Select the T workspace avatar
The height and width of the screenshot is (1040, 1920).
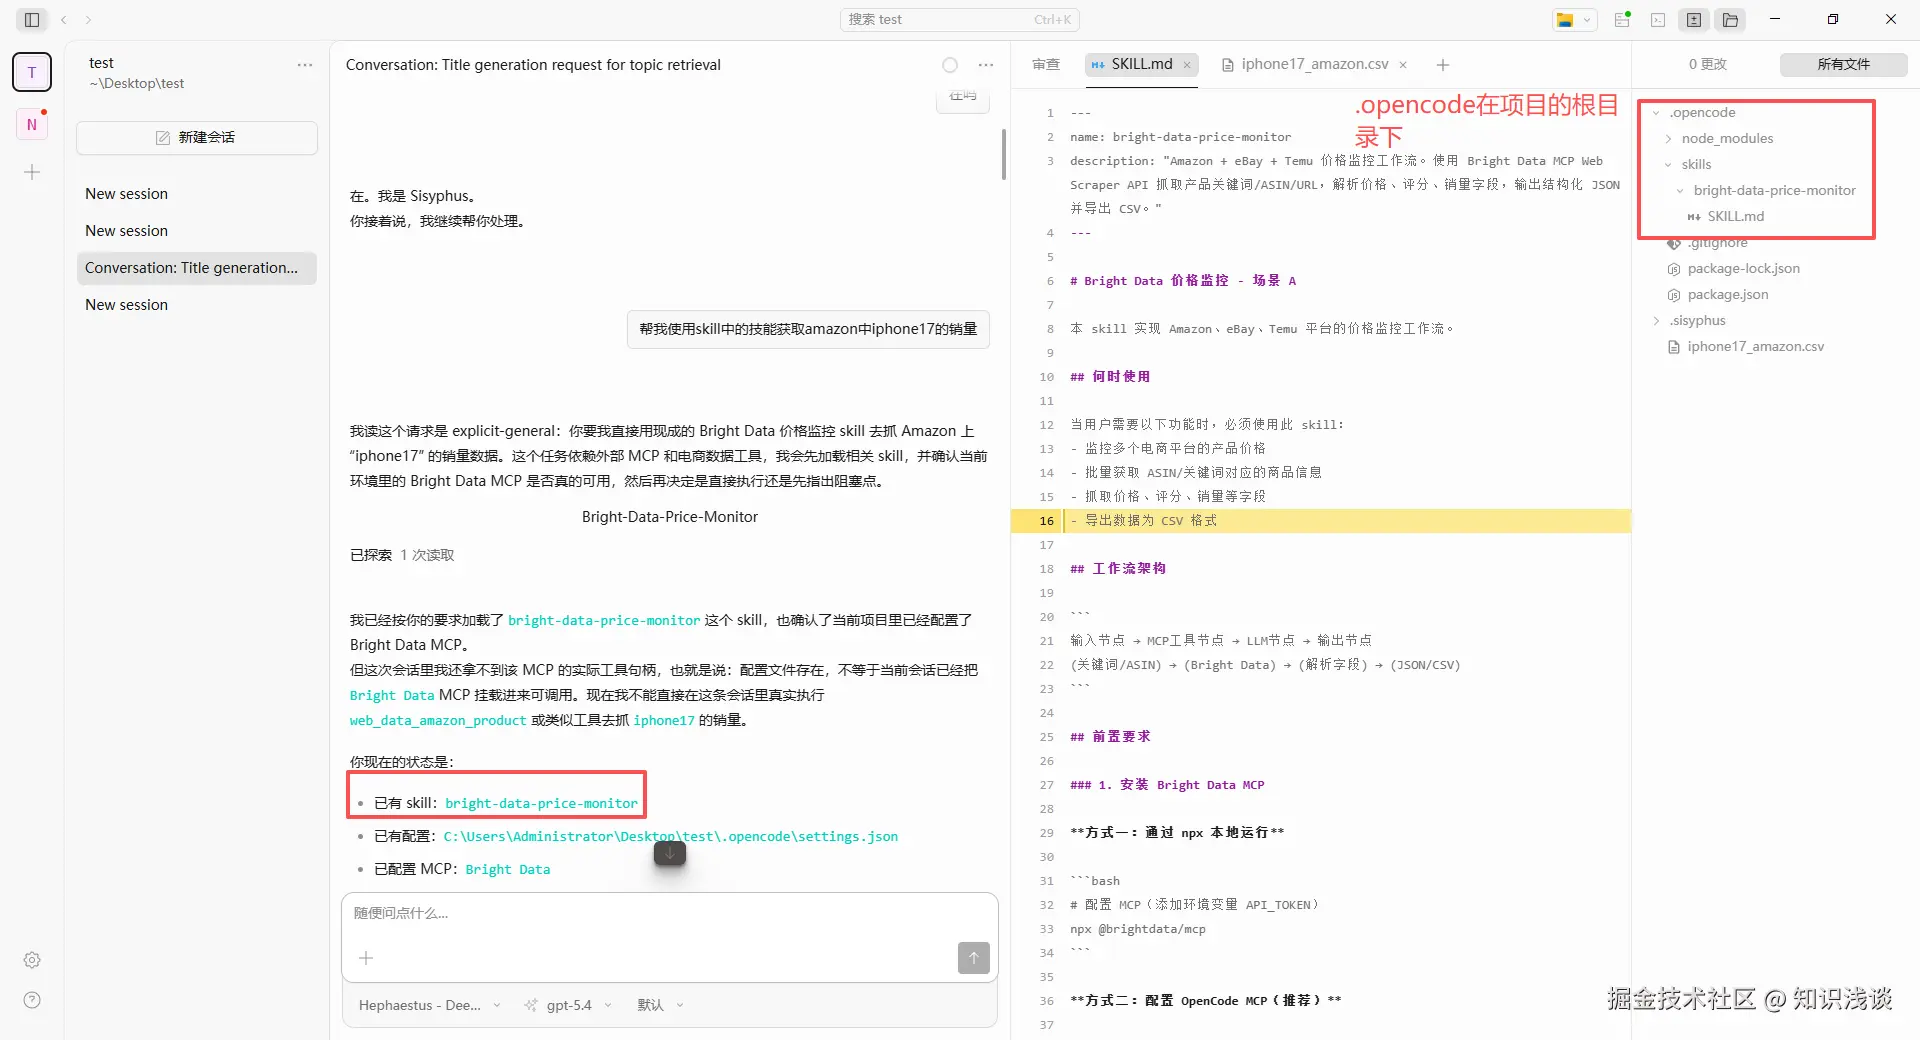31,71
